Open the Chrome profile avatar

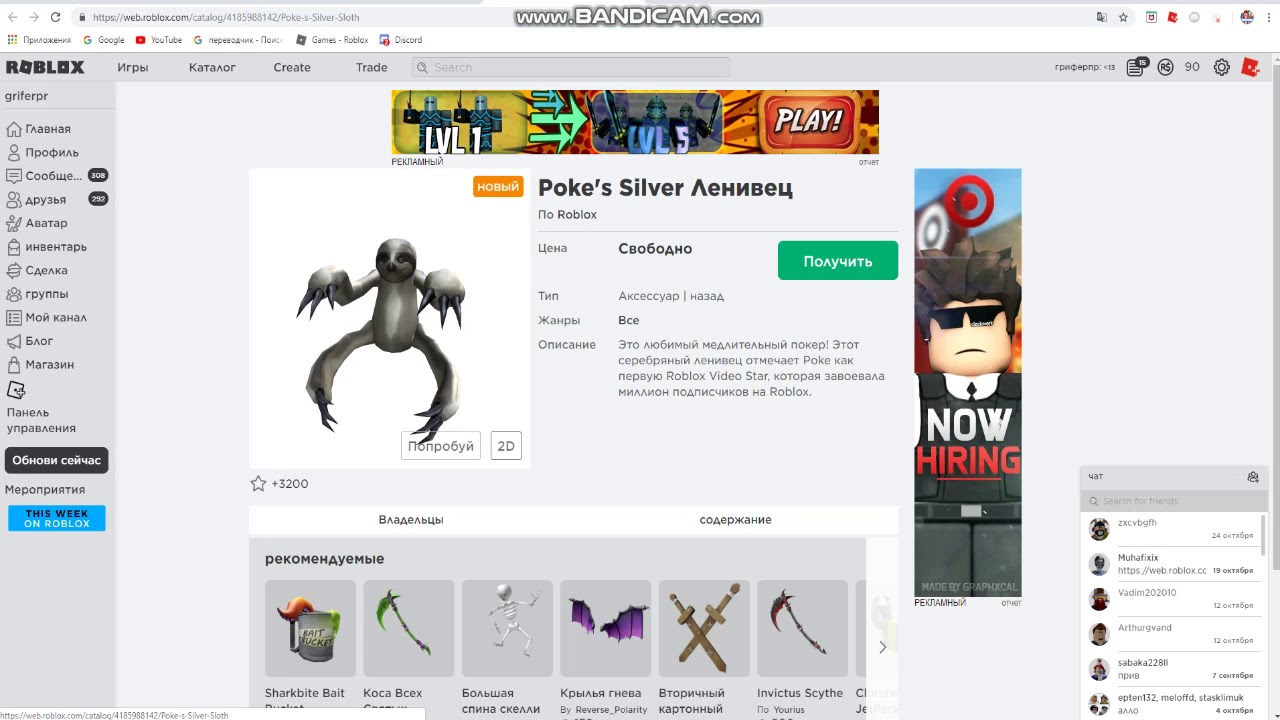pyautogui.click(x=1247, y=17)
